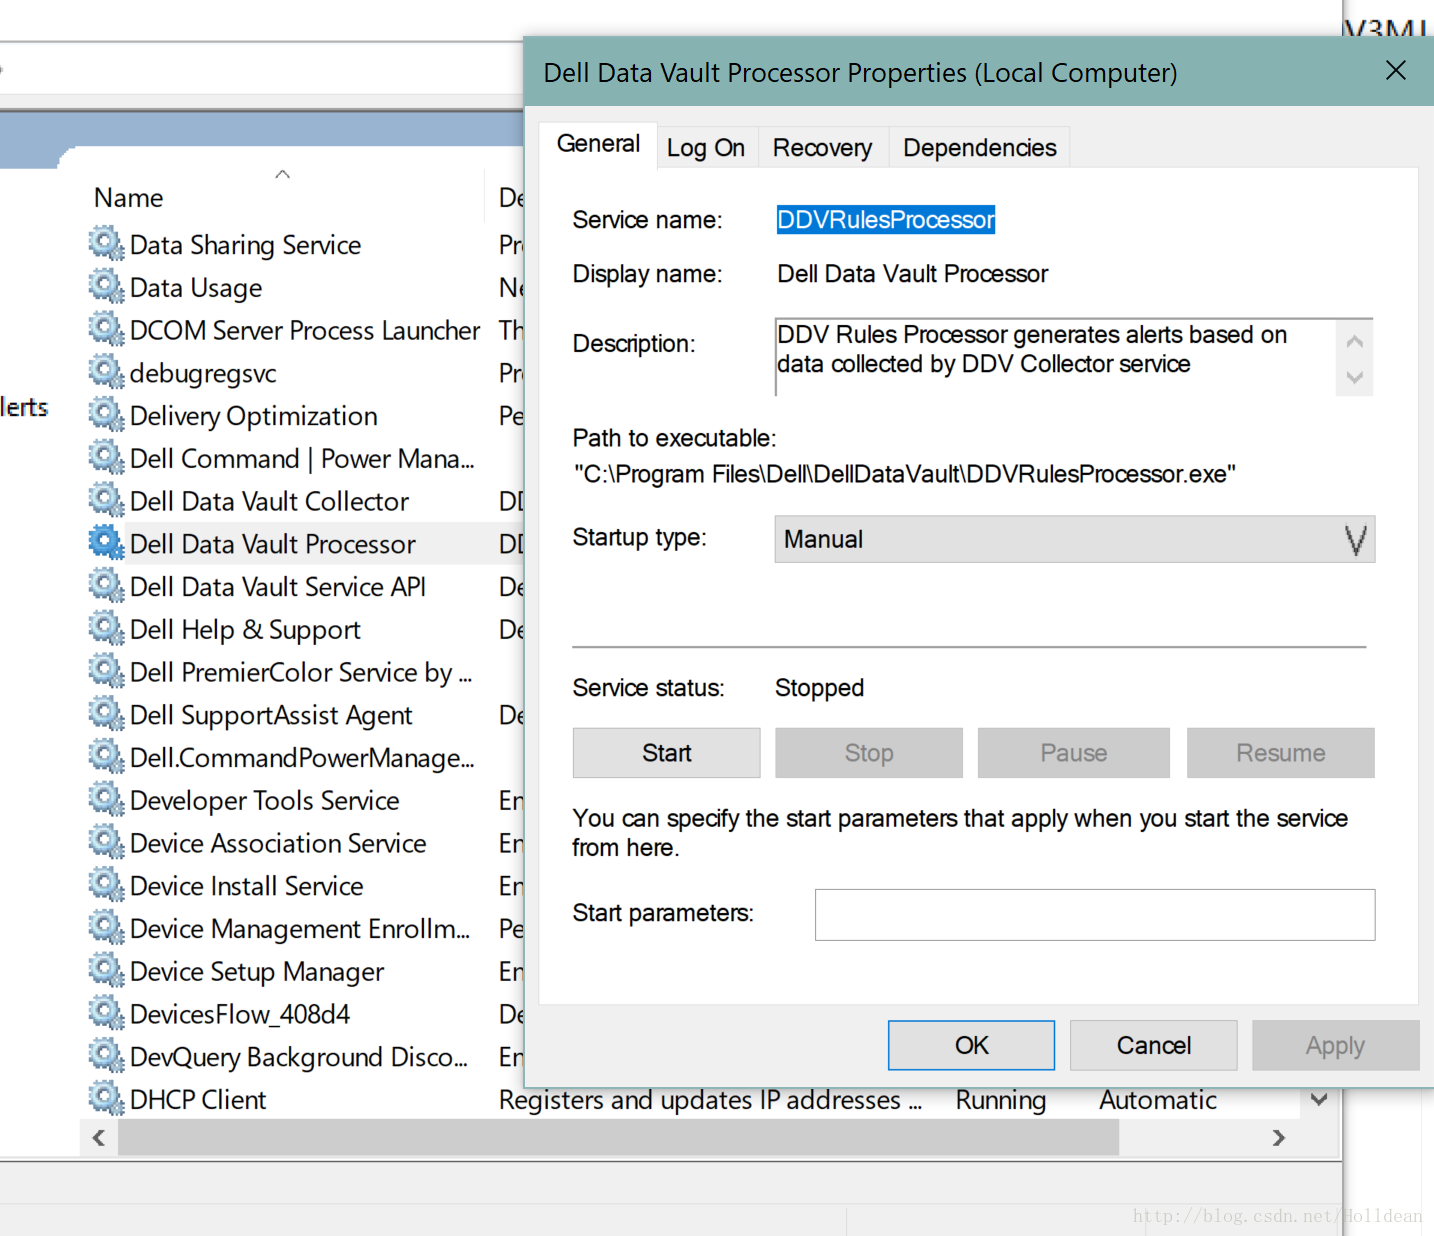This screenshot has height=1236, width=1434.
Task: Click services list scroll left arrow
Action: pyautogui.click(x=99, y=1138)
